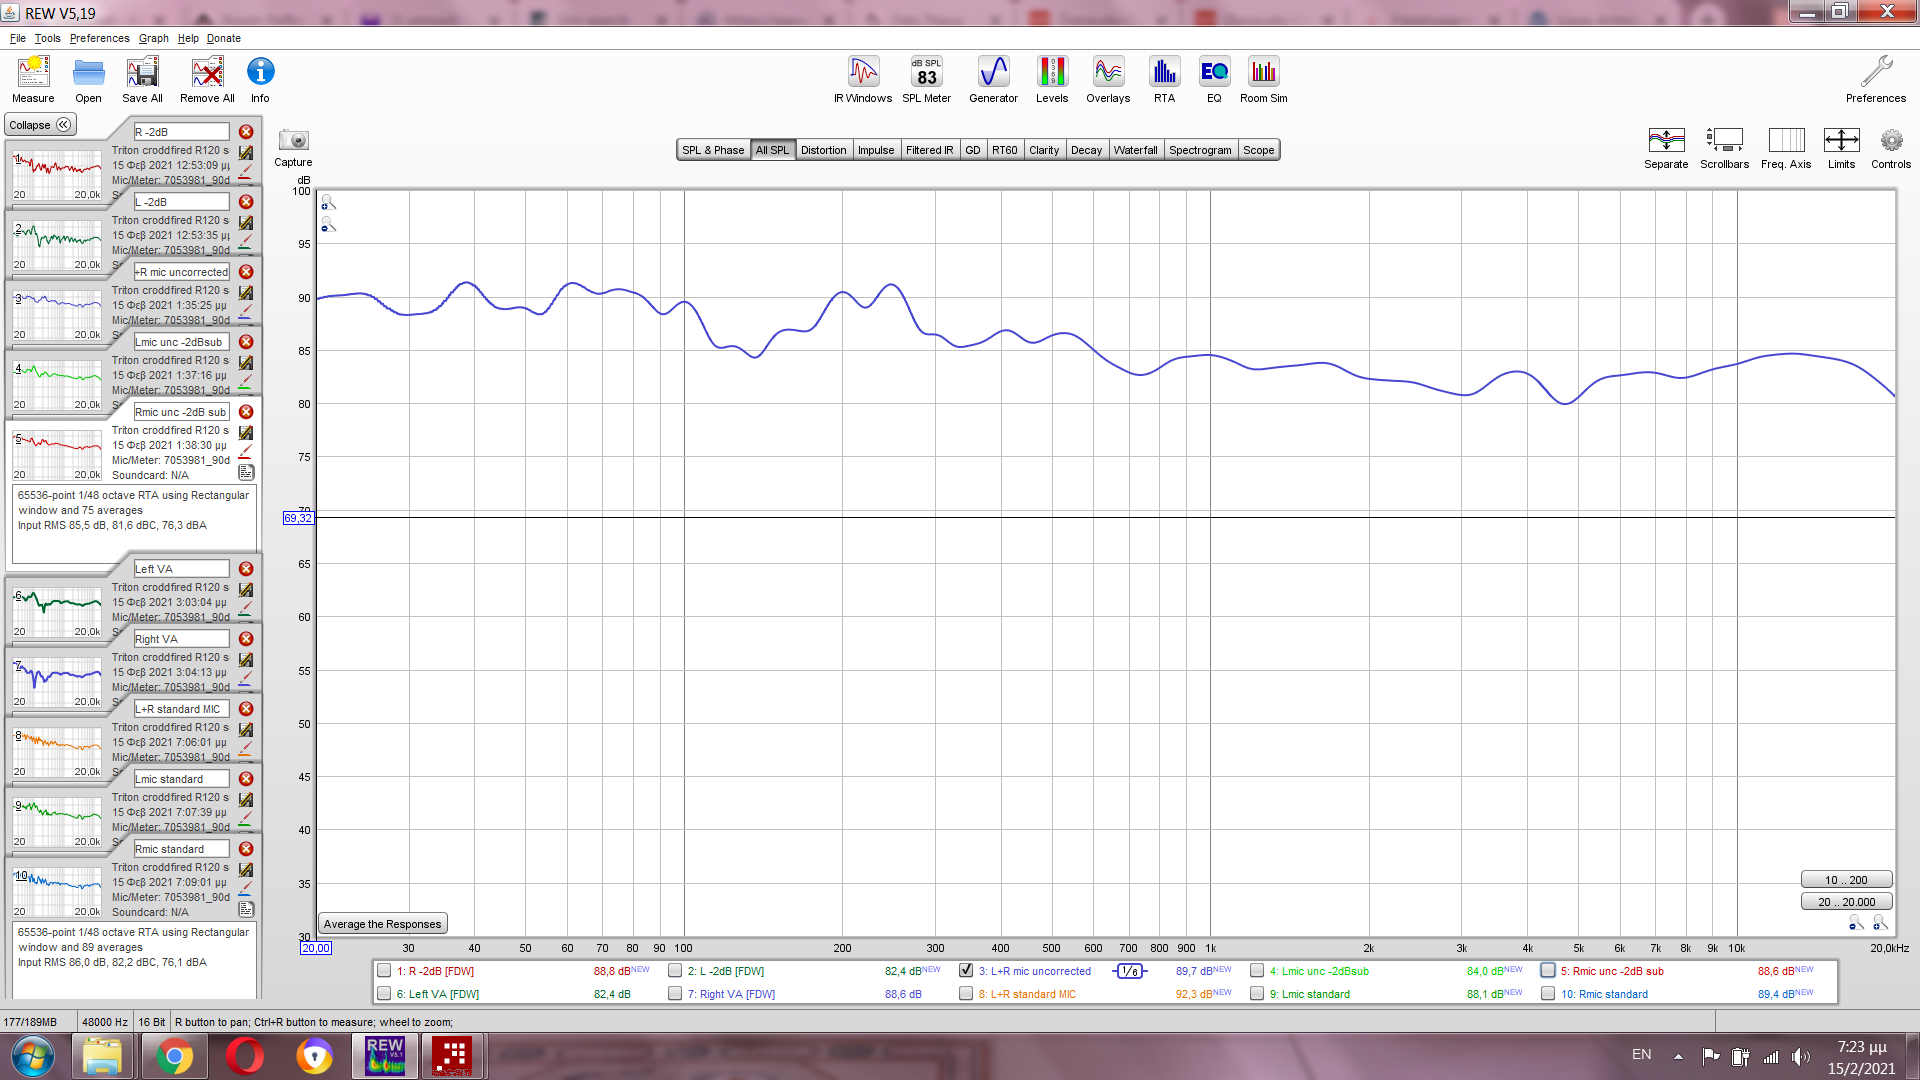Screen dimensions: 1920x1080
Task: Open the graph Controls gear
Action: point(1890,141)
